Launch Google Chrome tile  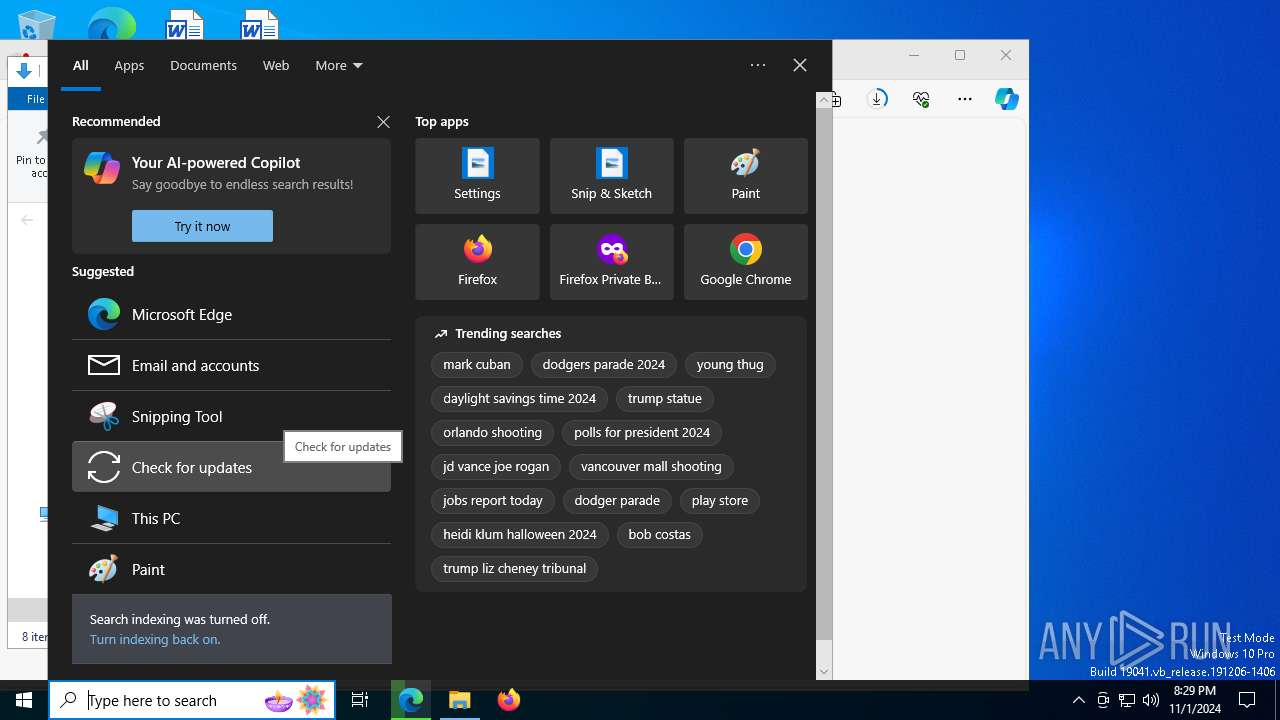745,262
